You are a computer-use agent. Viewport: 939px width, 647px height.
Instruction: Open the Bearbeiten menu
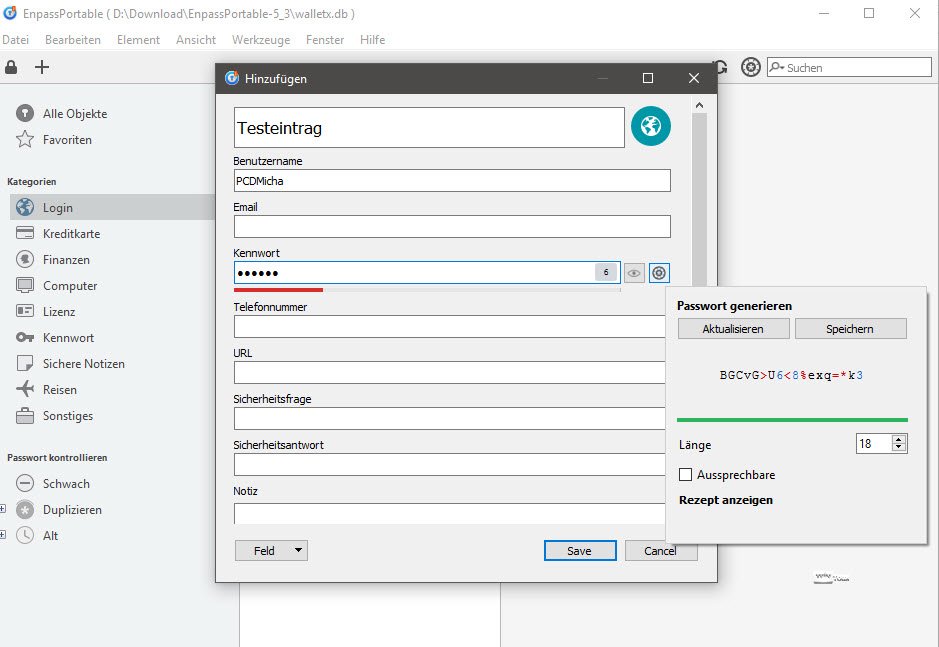[x=73, y=40]
